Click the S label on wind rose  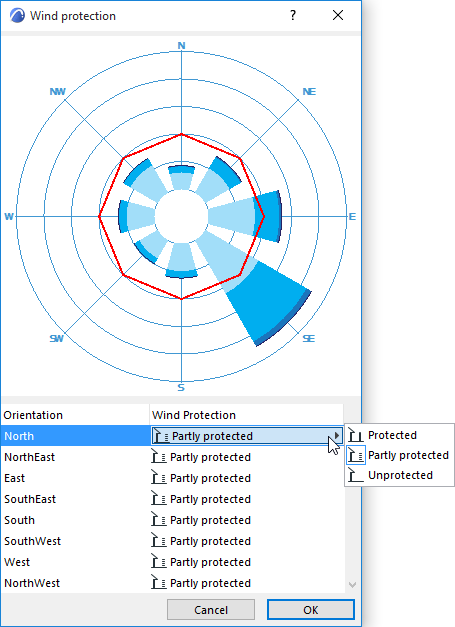pos(181,387)
